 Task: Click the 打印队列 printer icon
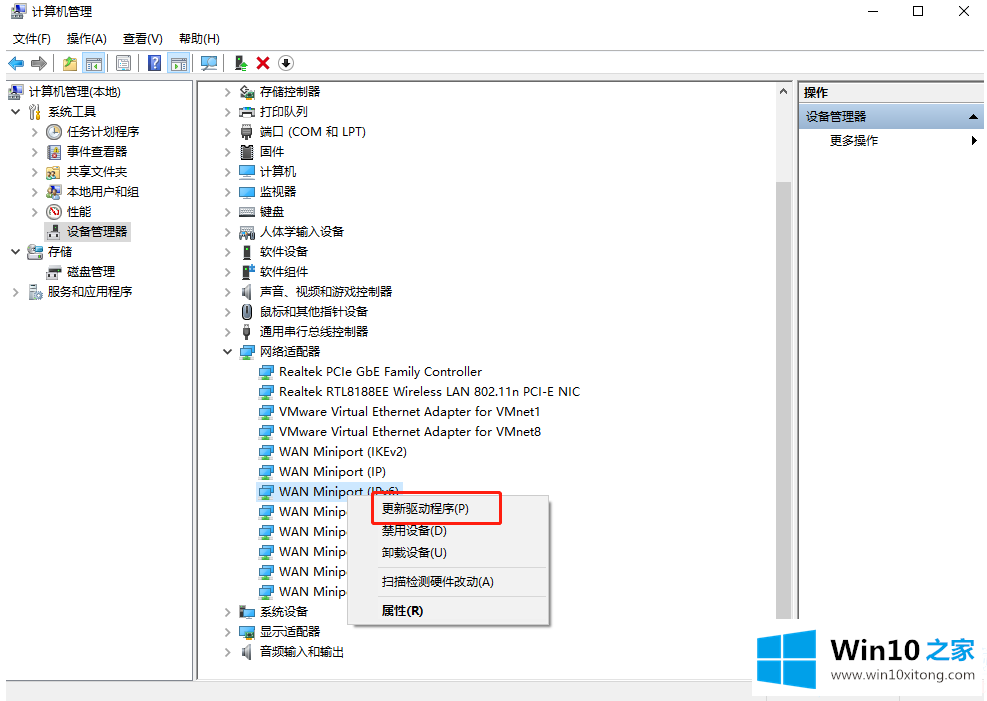247,112
